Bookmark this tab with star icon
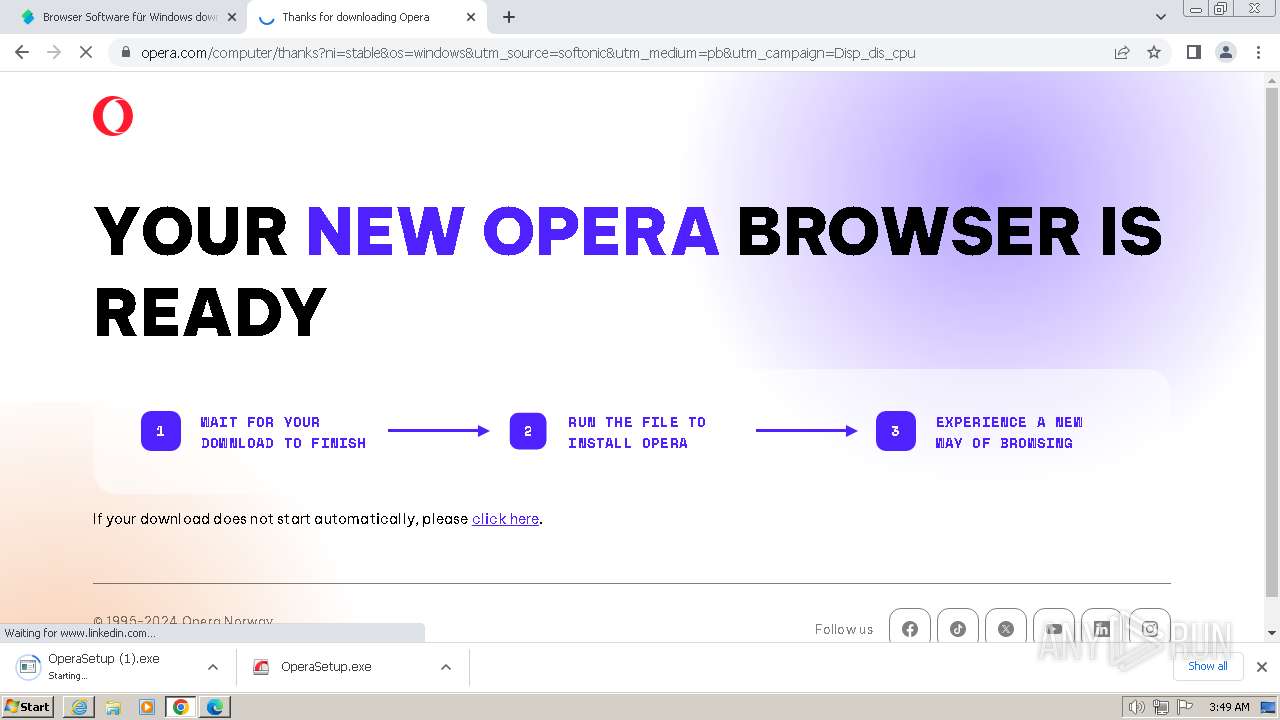The height and width of the screenshot is (720, 1280). tap(1154, 52)
